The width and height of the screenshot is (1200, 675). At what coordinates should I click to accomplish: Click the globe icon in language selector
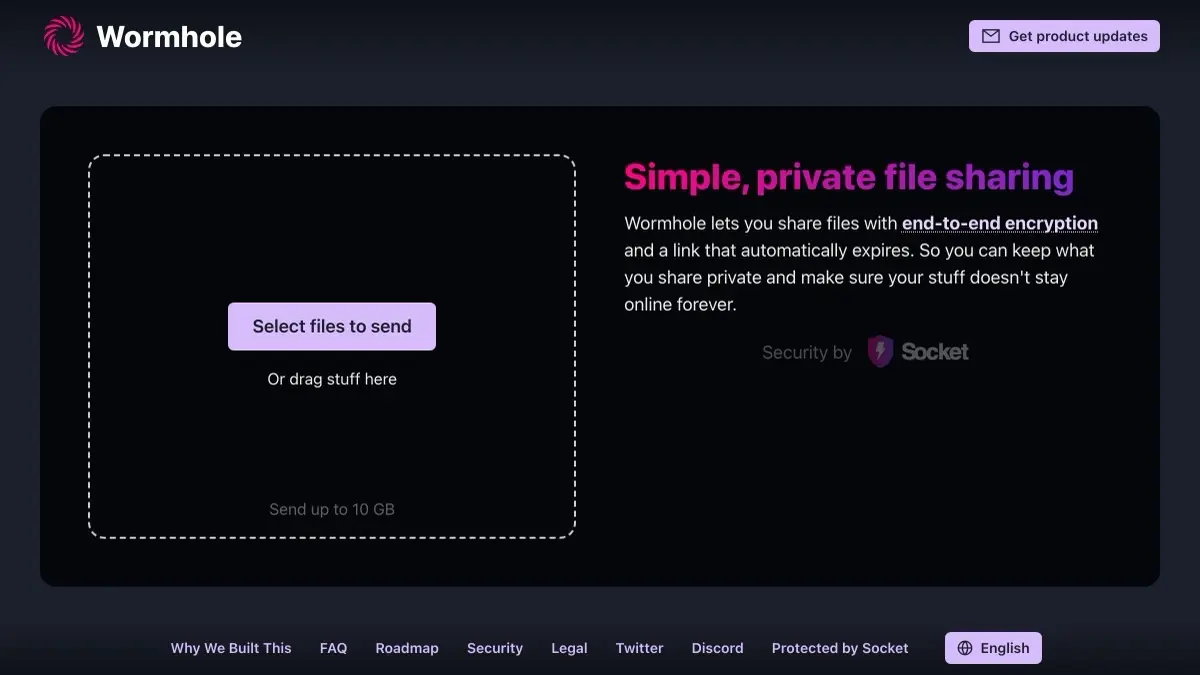[965, 648]
